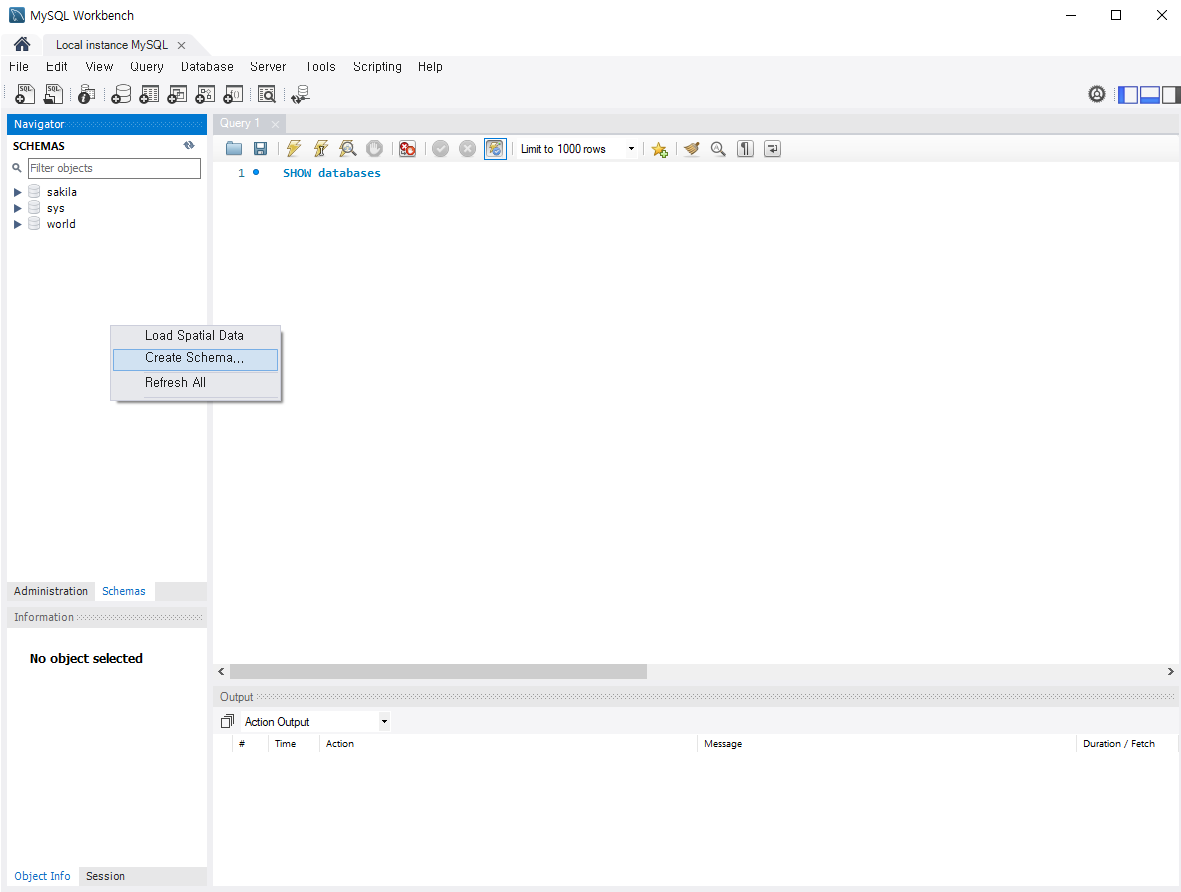Screen dimensions: 1181x892
Task: Stop the running query icon
Action: point(374,148)
